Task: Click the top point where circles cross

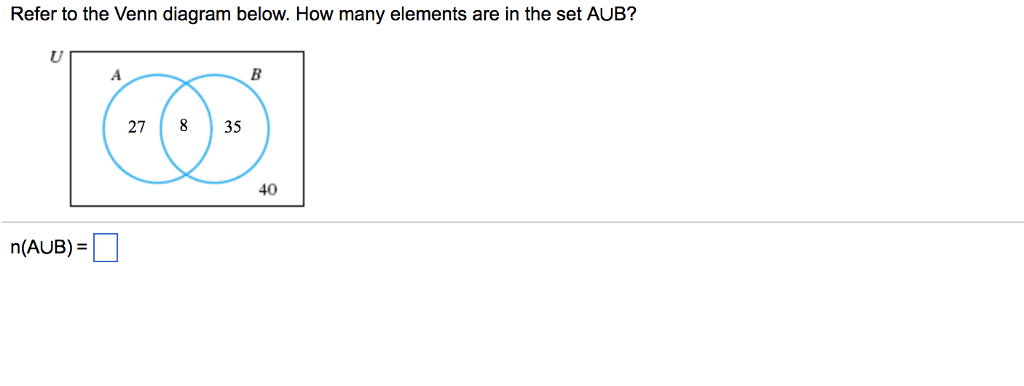Action: (187, 84)
